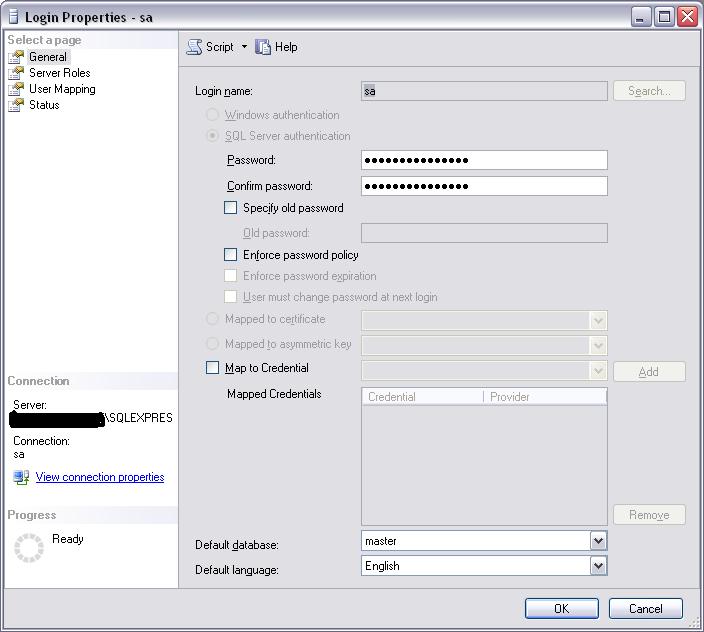704x632 pixels.
Task: Click the Remove credential button
Action: (649, 514)
